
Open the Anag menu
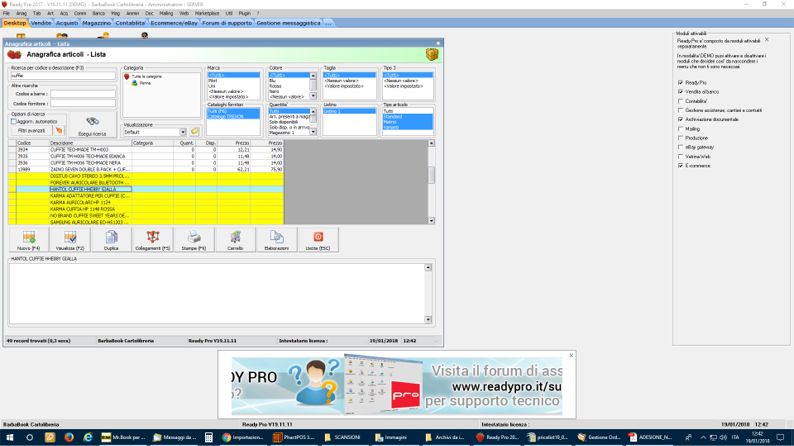tap(21, 13)
